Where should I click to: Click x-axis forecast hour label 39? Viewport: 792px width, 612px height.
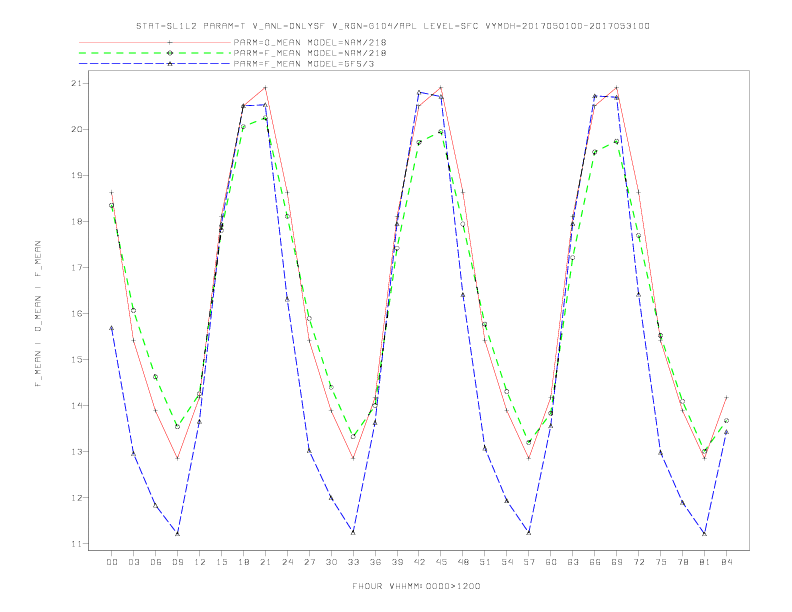pos(397,562)
